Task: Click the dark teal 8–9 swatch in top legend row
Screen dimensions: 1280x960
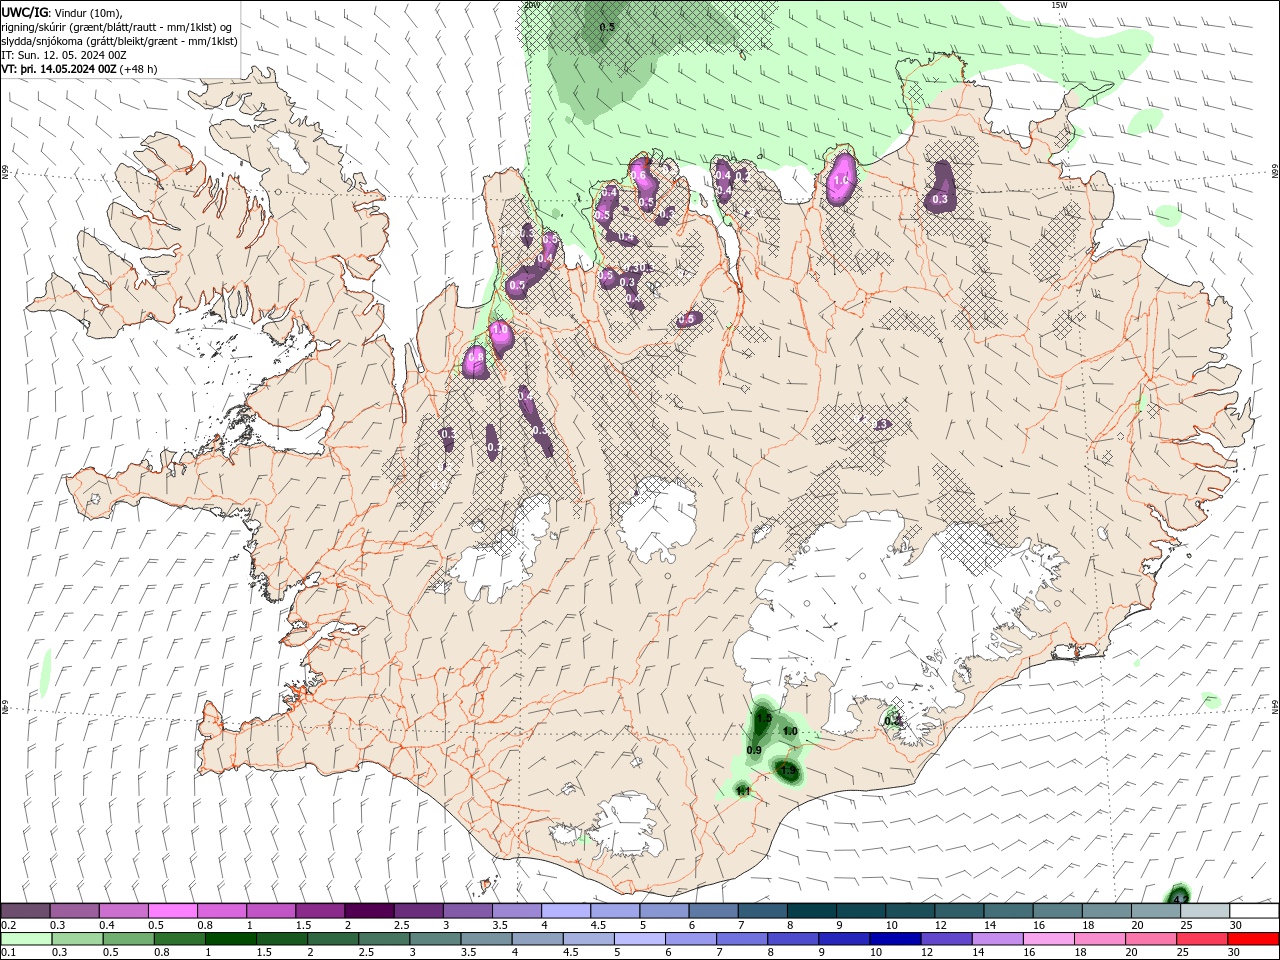Action: [811, 911]
